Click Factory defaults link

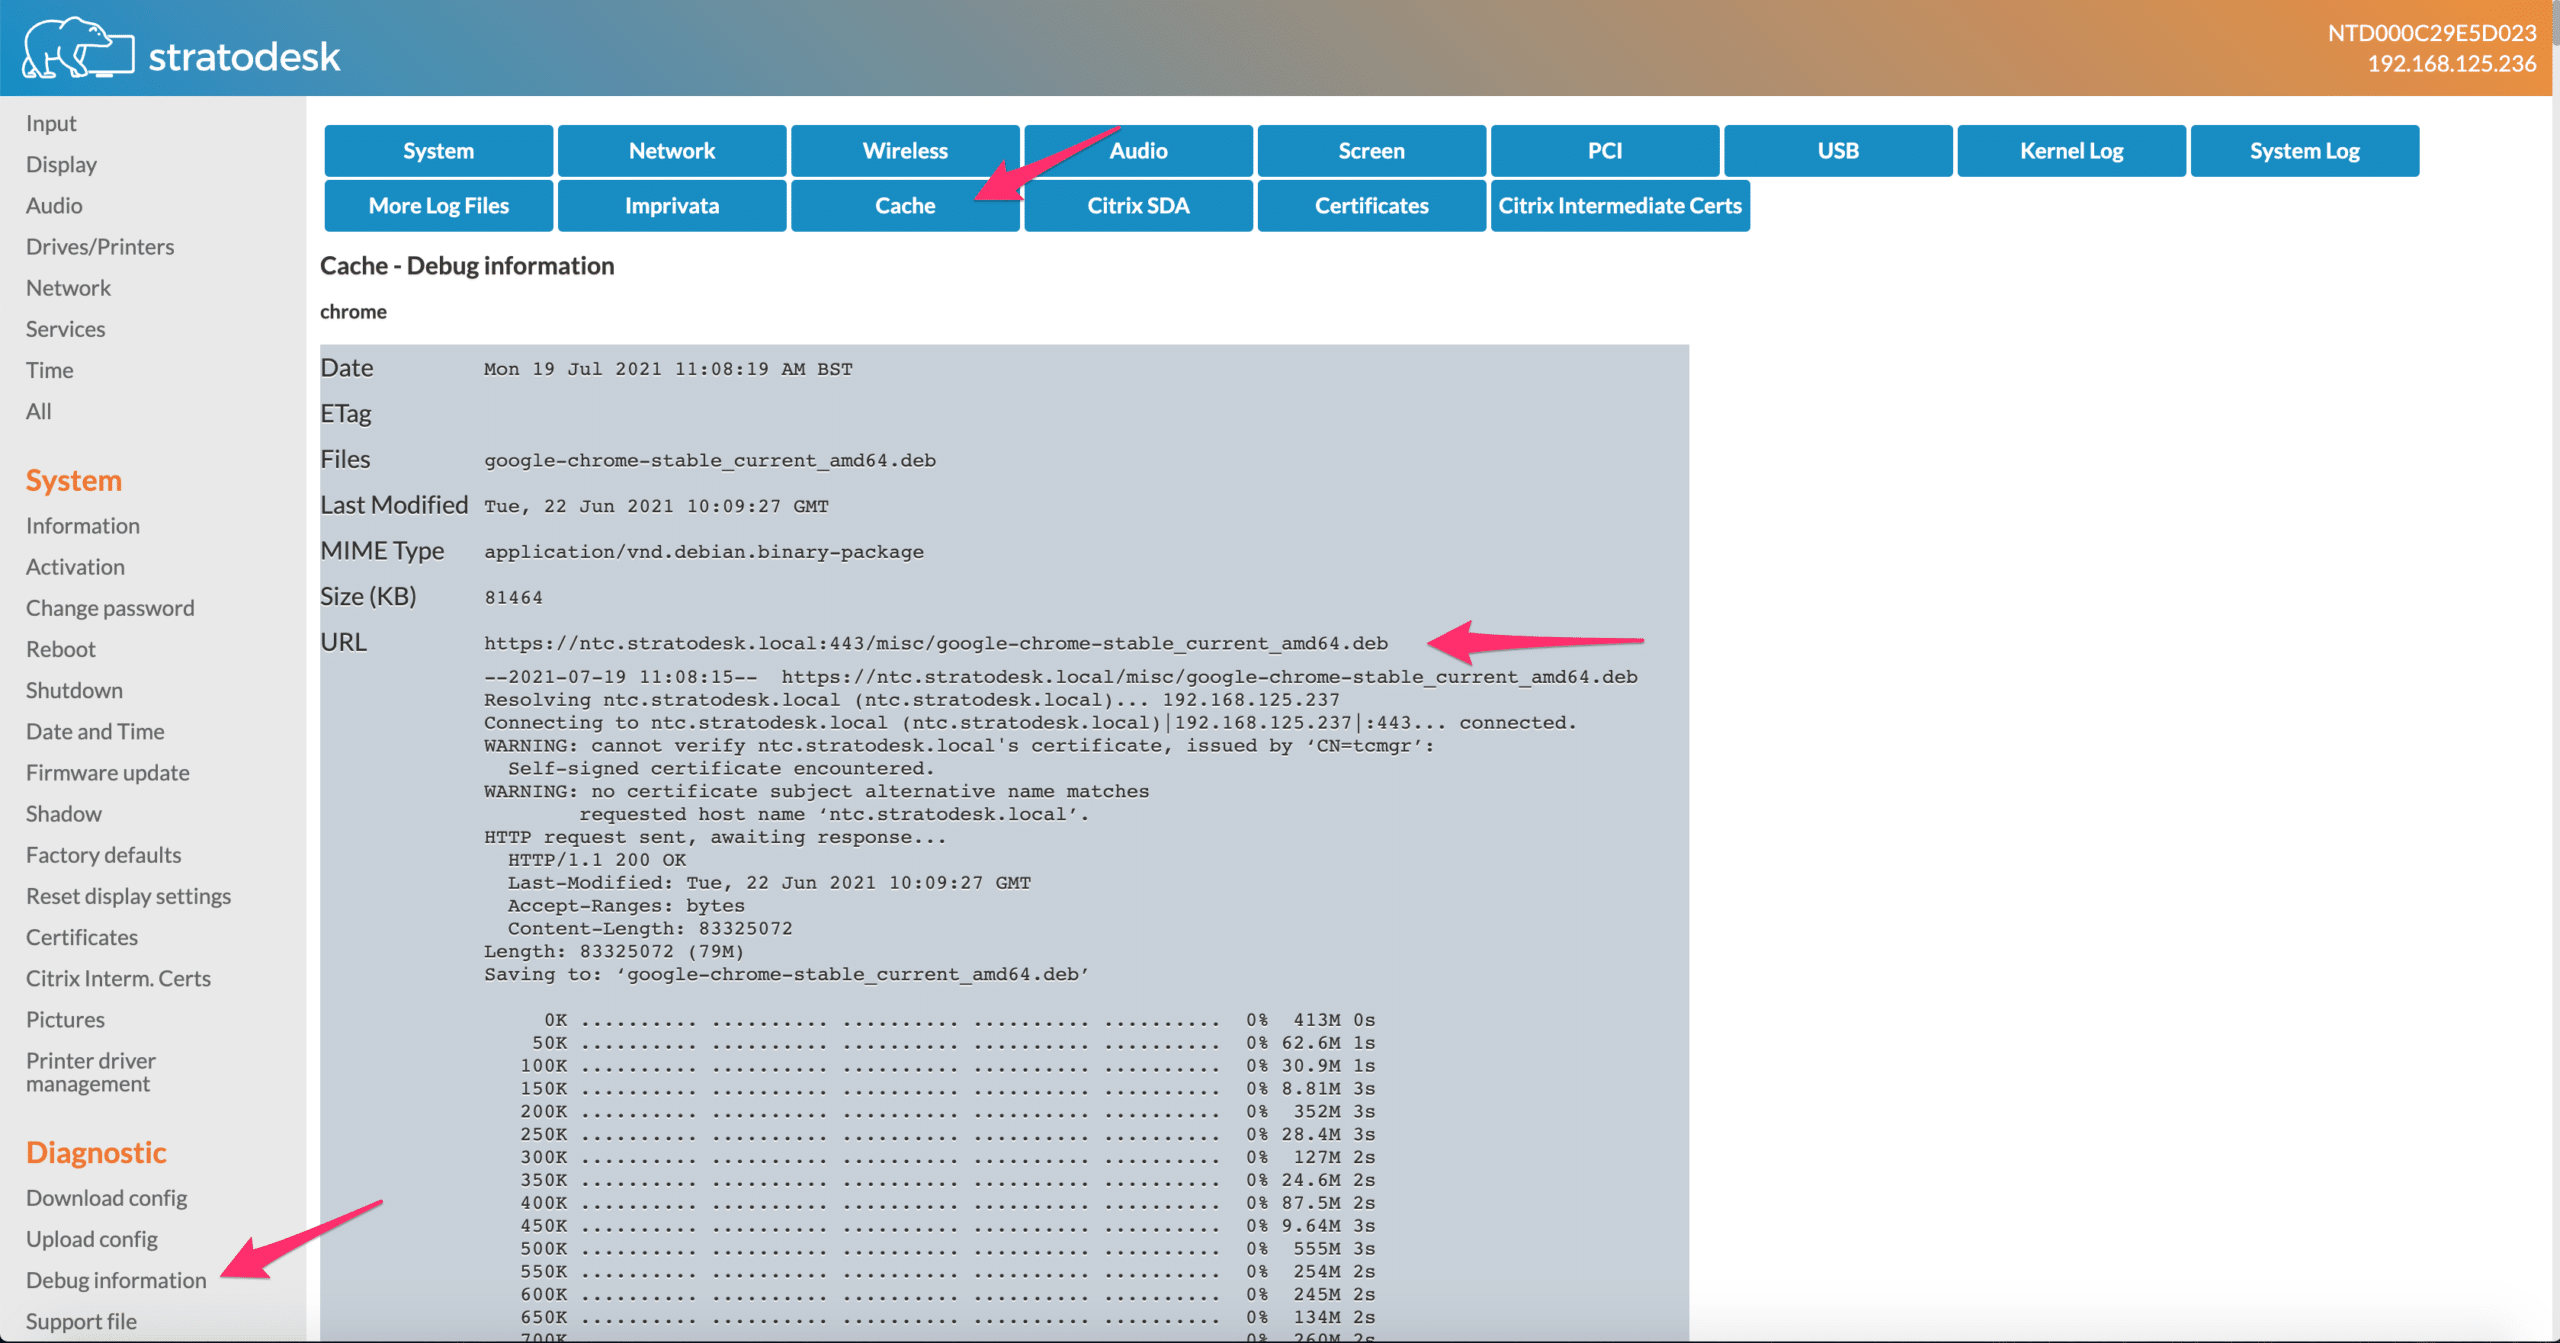click(x=104, y=855)
